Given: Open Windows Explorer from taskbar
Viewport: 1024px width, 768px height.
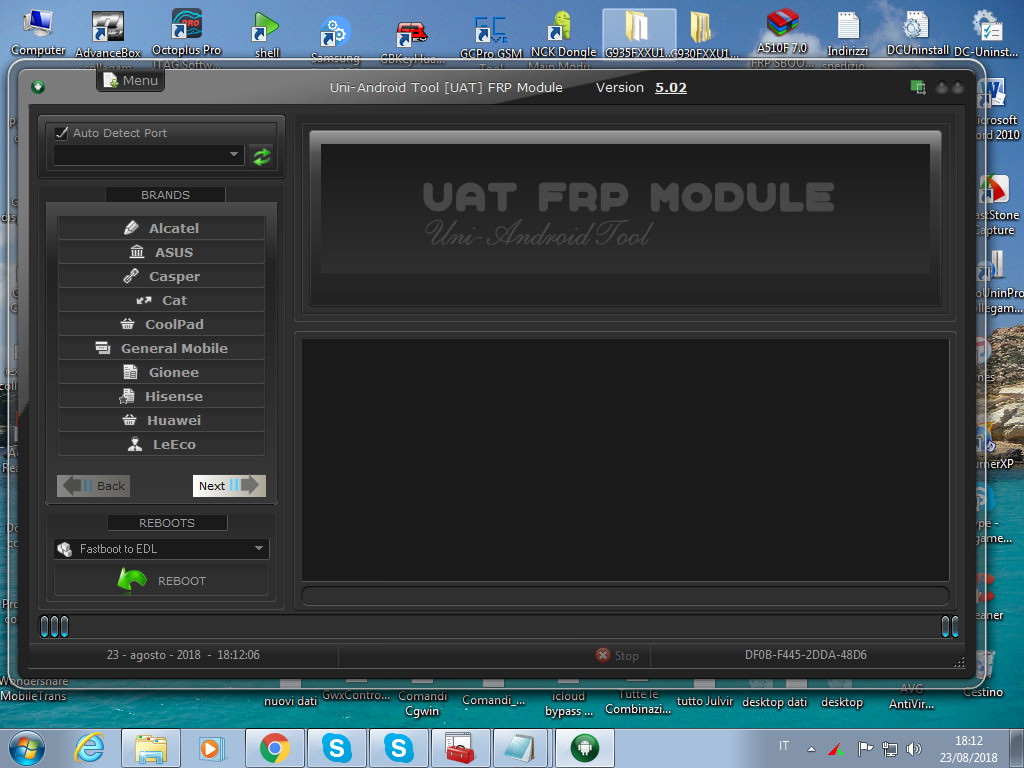Looking at the screenshot, I should coord(150,748).
